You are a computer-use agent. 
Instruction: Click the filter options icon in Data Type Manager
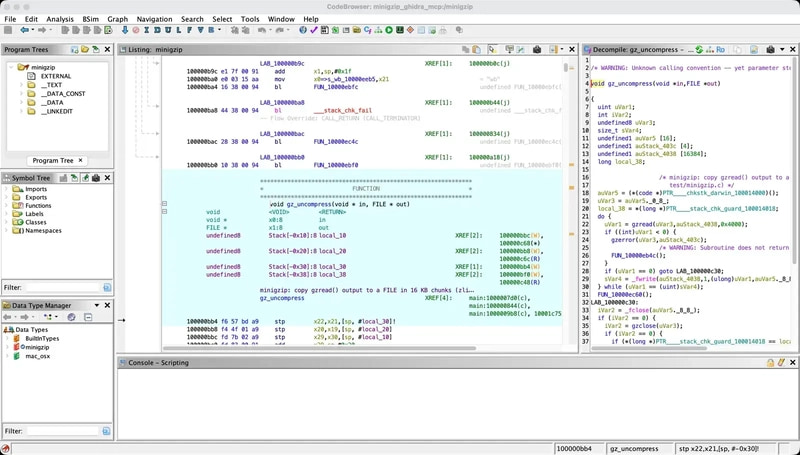106,431
